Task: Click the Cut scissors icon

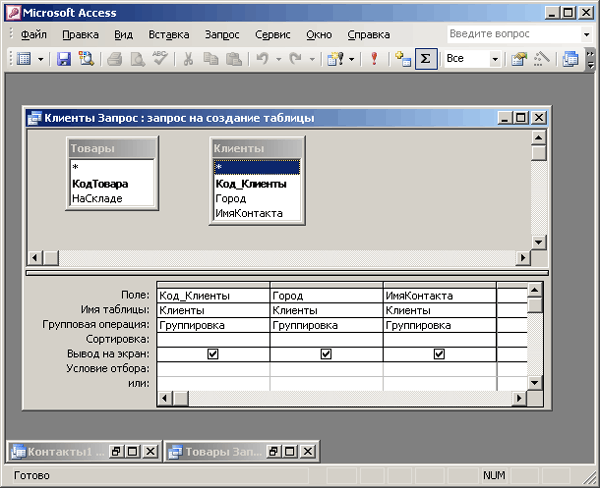Action: [188, 59]
